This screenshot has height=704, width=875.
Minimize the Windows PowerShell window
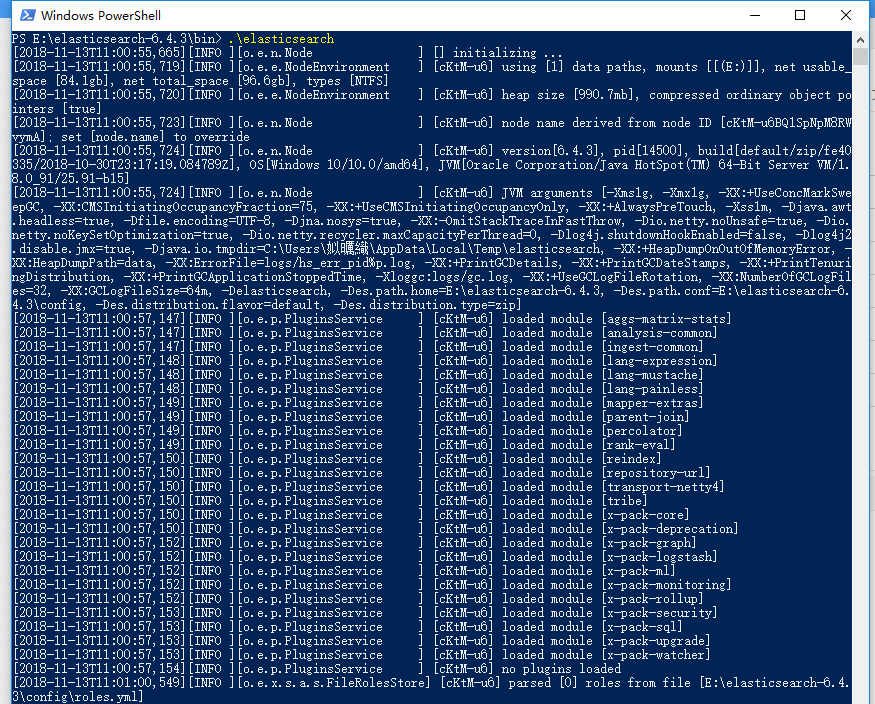tap(755, 15)
